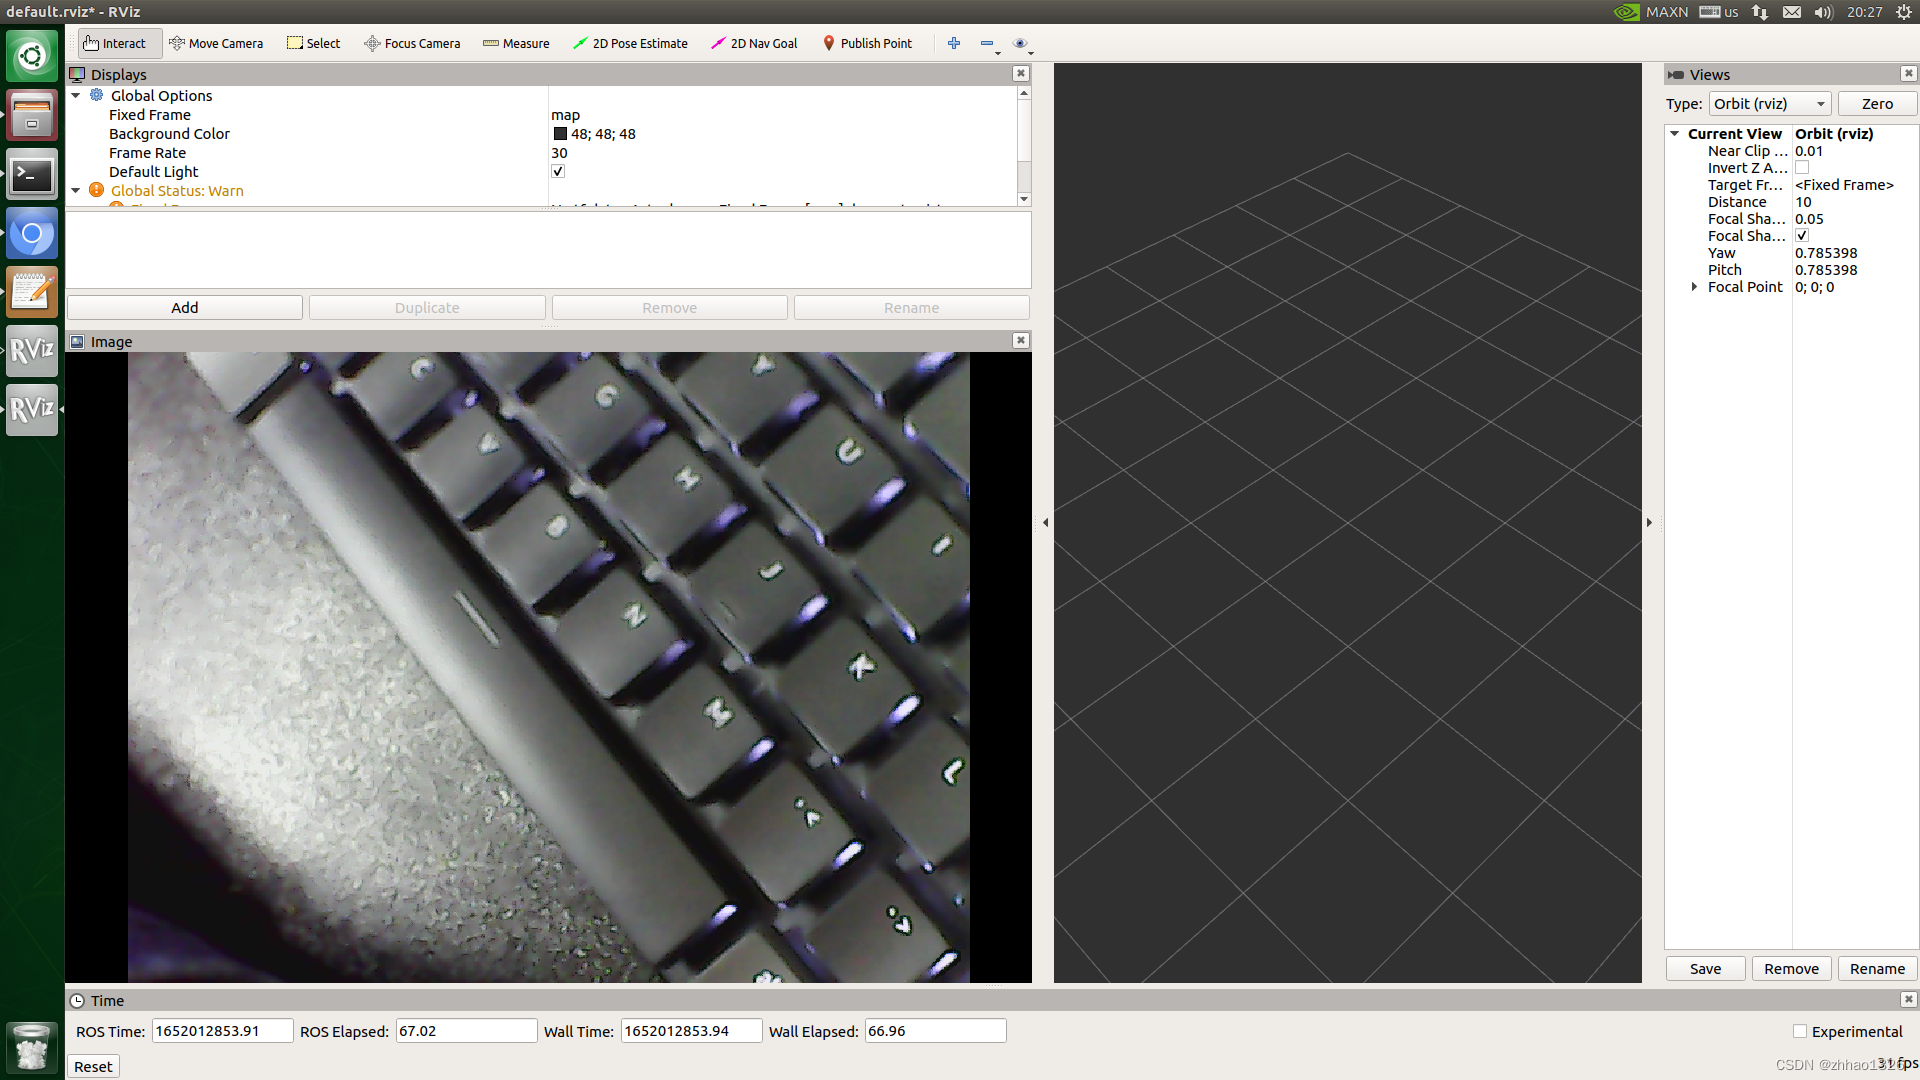Enable the Experimental checkbox
The height and width of the screenshot is (1080, 1920).
pyautogui.click(x=1800, y=1031)
